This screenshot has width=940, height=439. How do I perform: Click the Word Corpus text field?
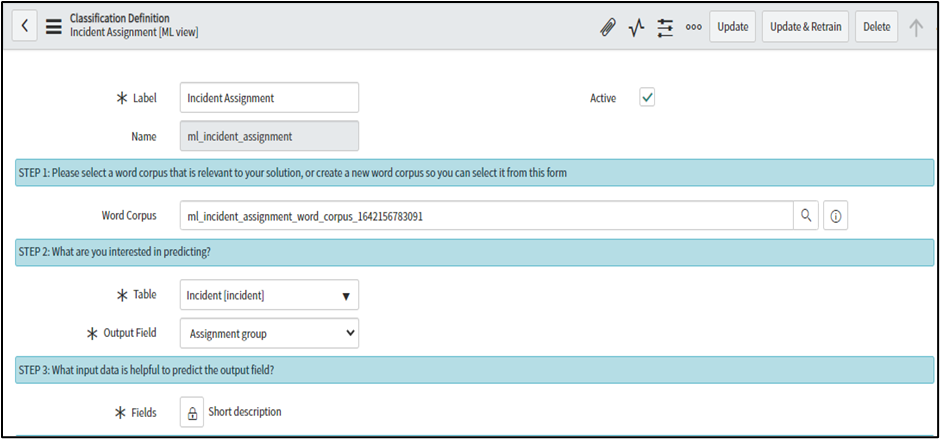tap(487, 215)
